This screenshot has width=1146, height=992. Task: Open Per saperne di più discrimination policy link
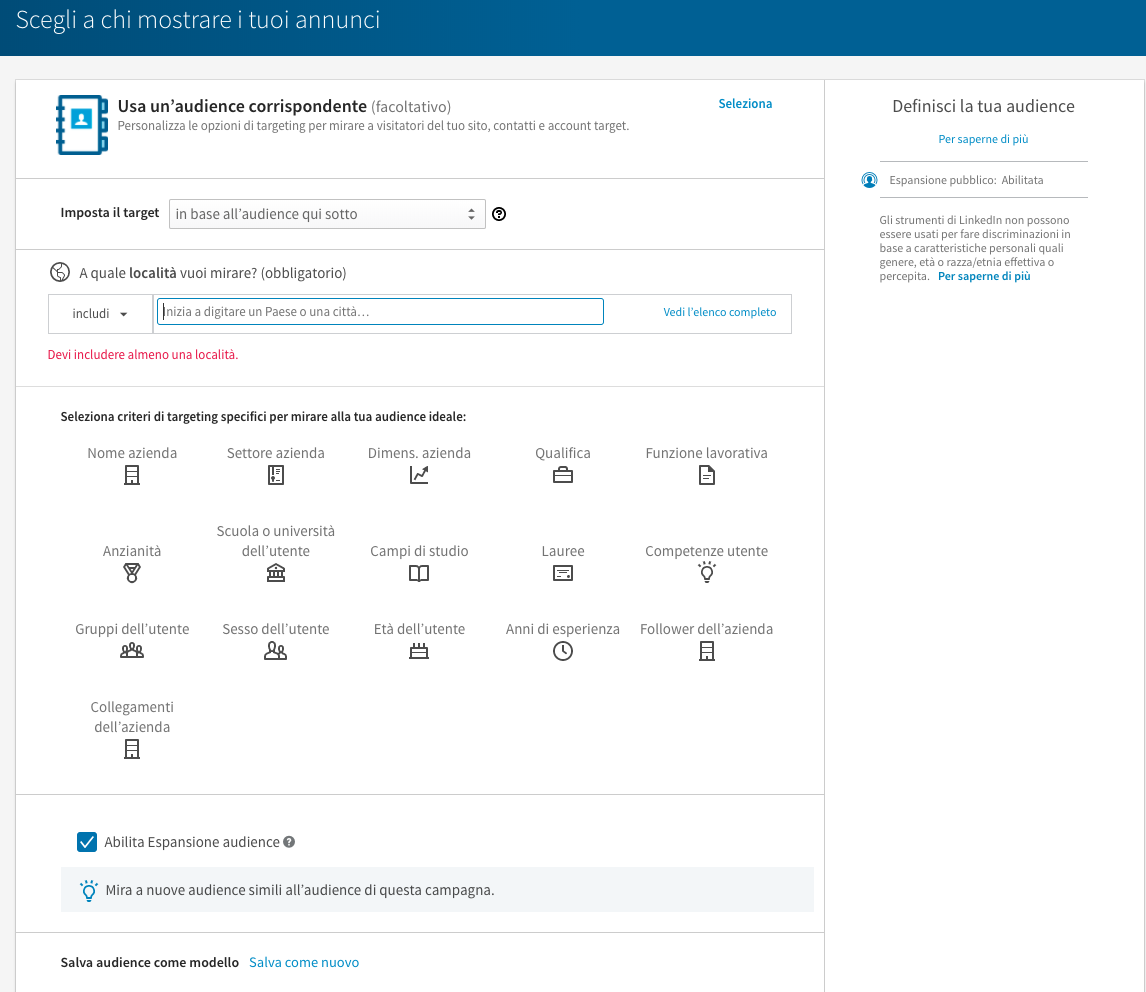pyautogui.click(x=984, y=276)
